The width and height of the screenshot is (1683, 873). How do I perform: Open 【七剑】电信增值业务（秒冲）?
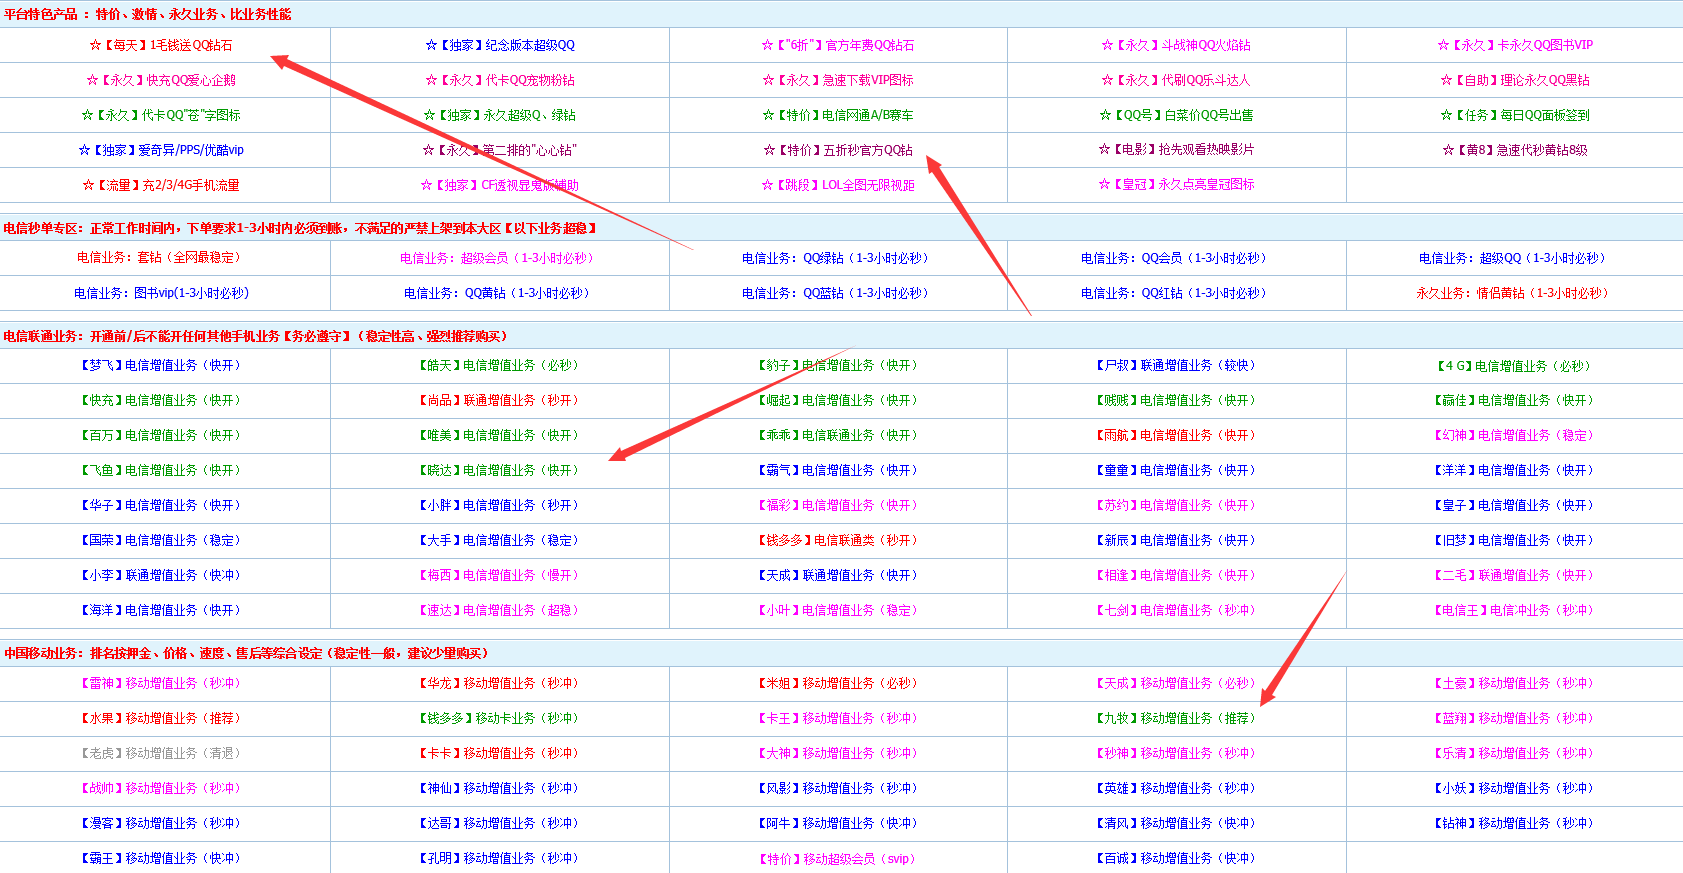[x=1176, y=610]
